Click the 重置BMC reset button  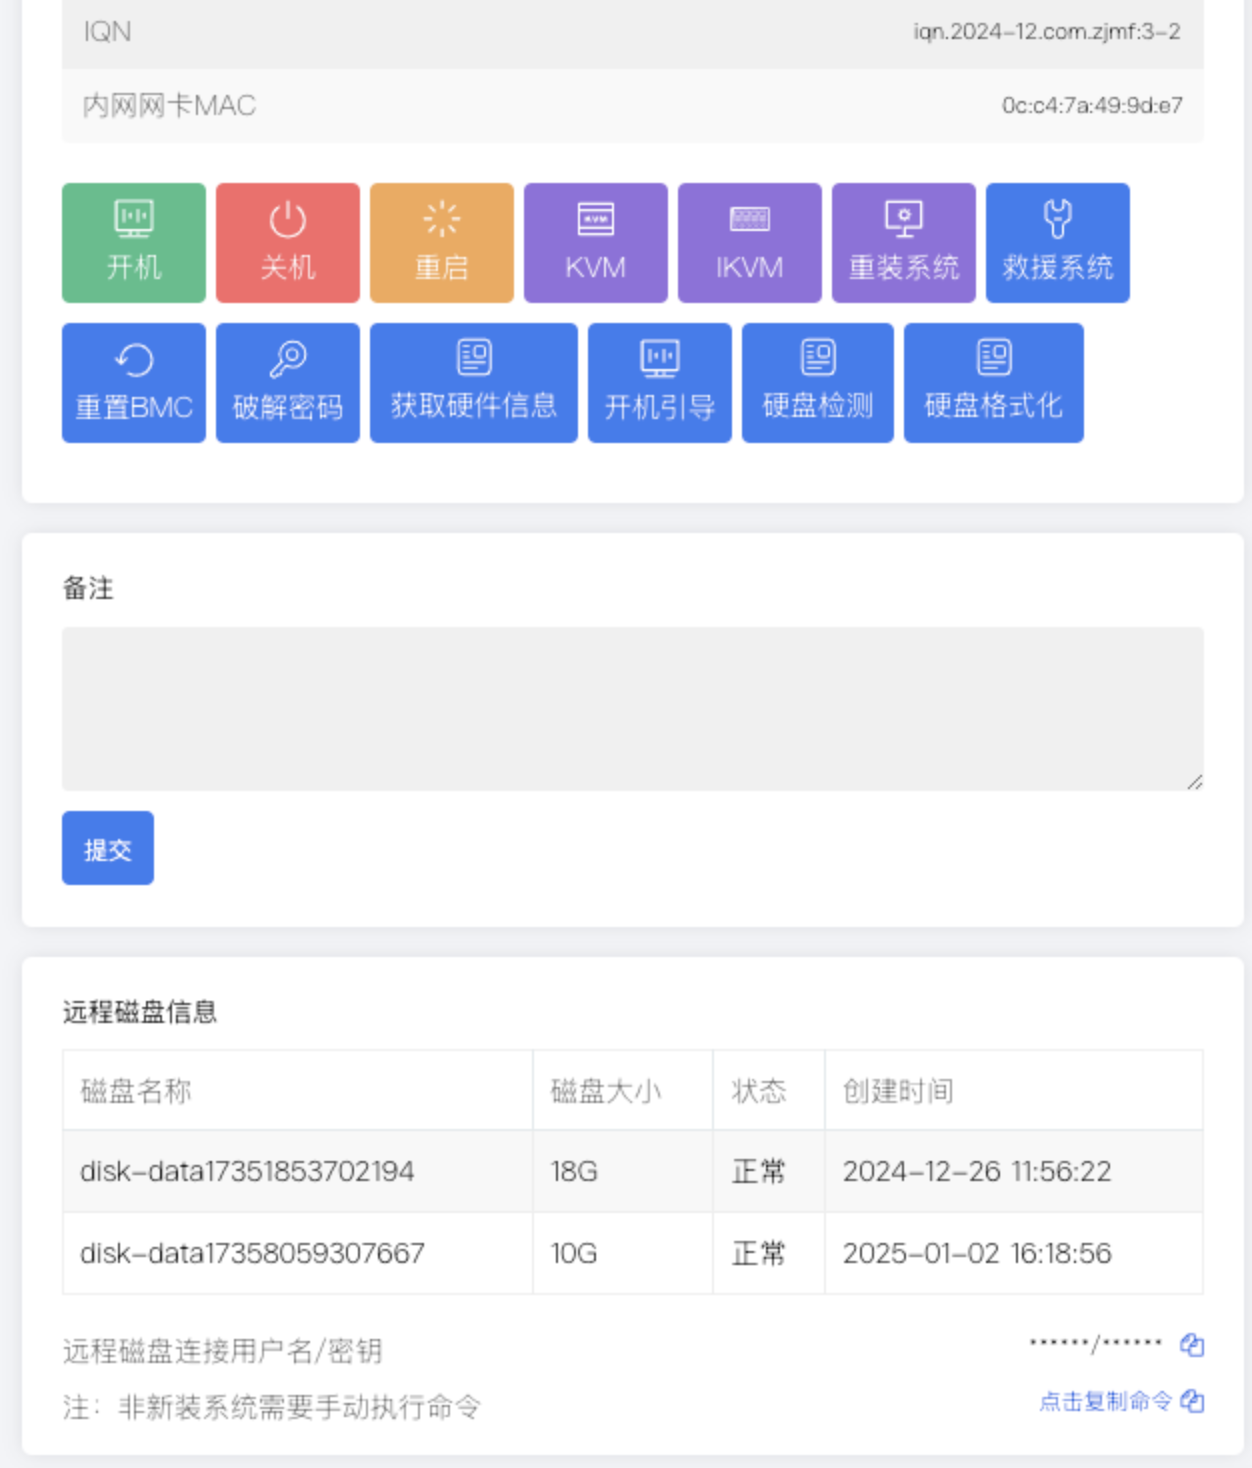134,383
